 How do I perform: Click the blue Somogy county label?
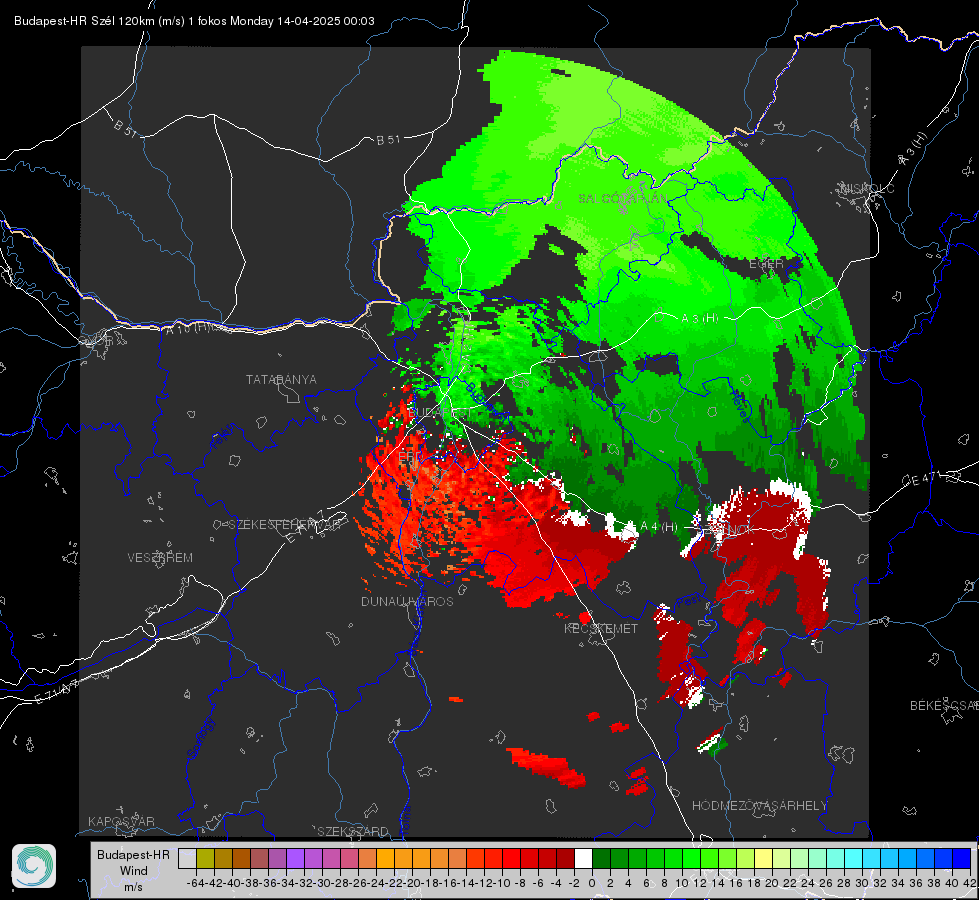[x=200, y=738]
